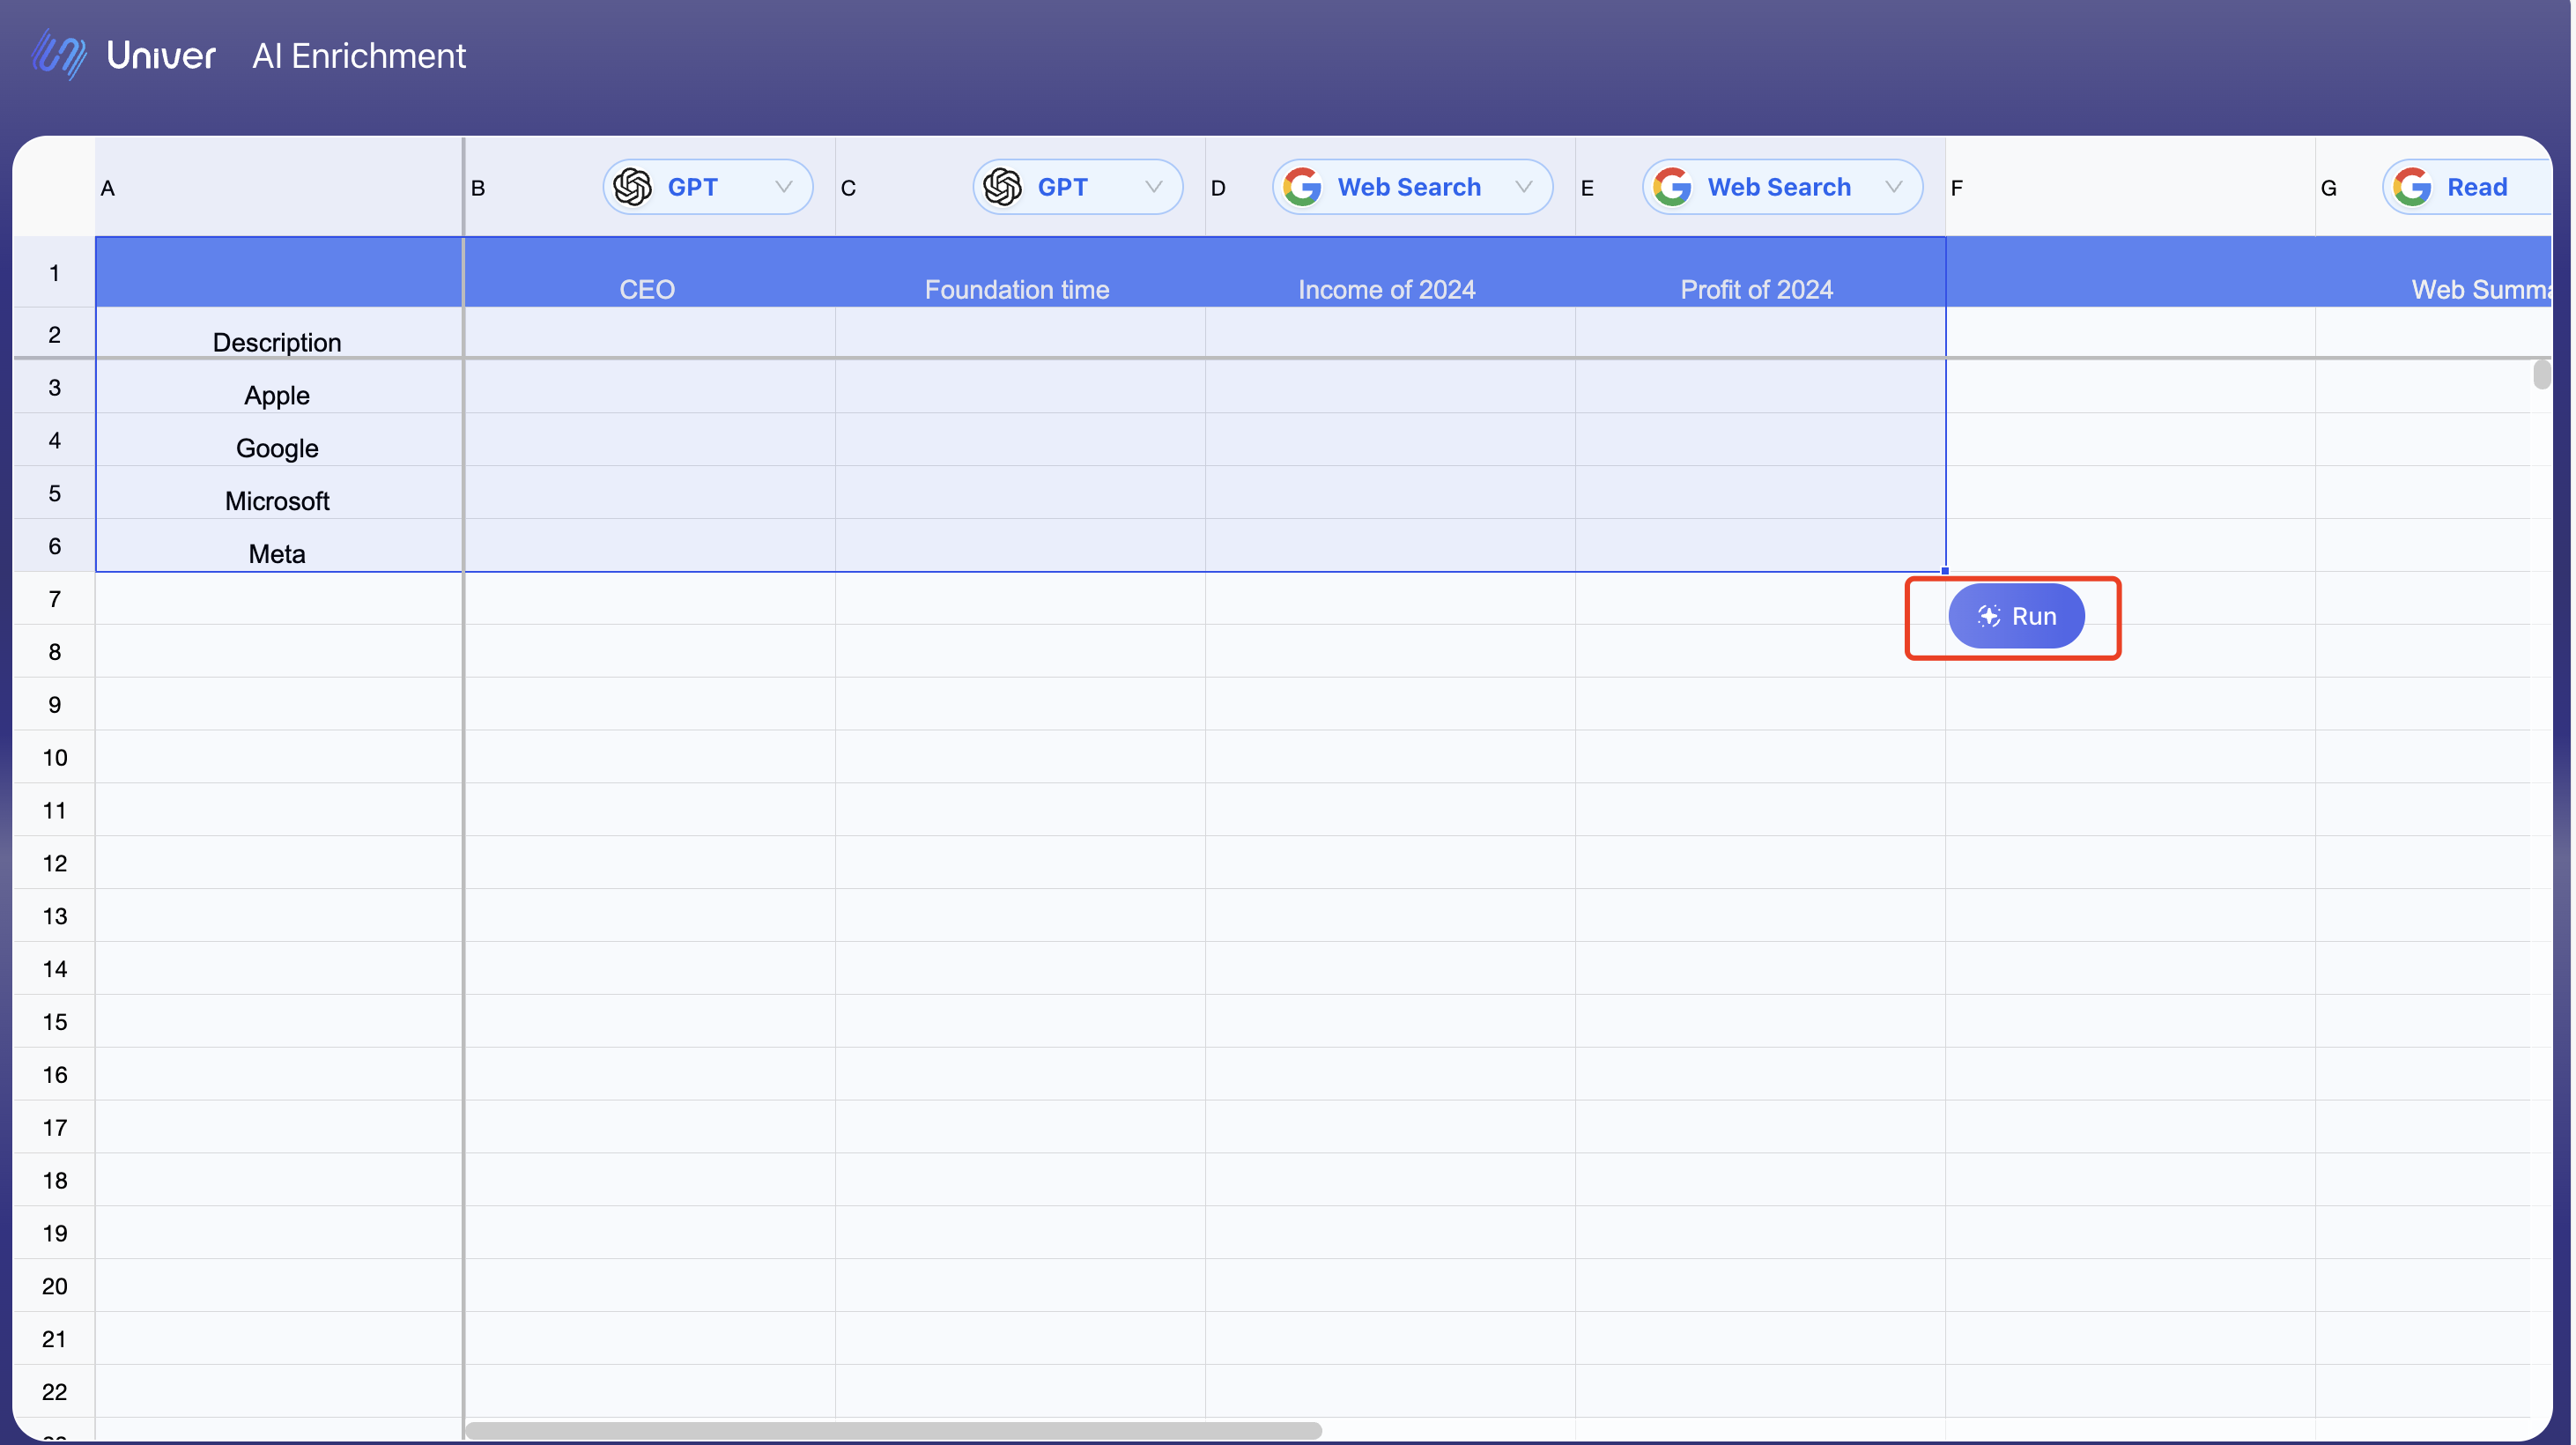Screen dimensions: 2576x1445
Task: Select column F header
Action: [x=2130, y=187]
